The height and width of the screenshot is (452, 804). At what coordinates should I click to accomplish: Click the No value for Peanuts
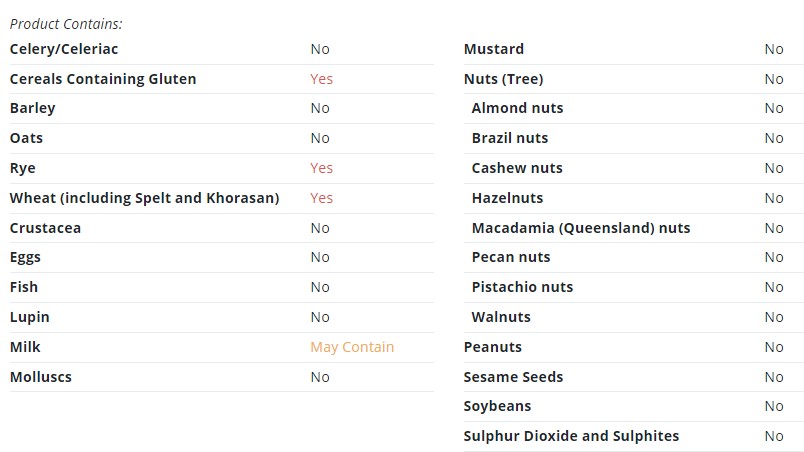coord(774,347)
